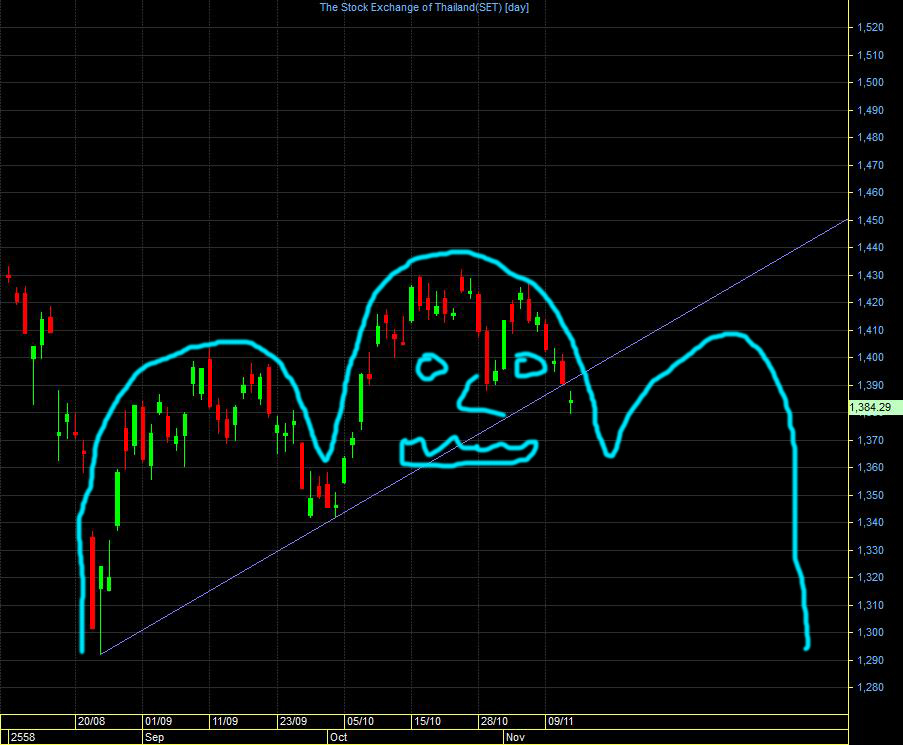
Task: Select the year label 2558
Action: [23, 738]
